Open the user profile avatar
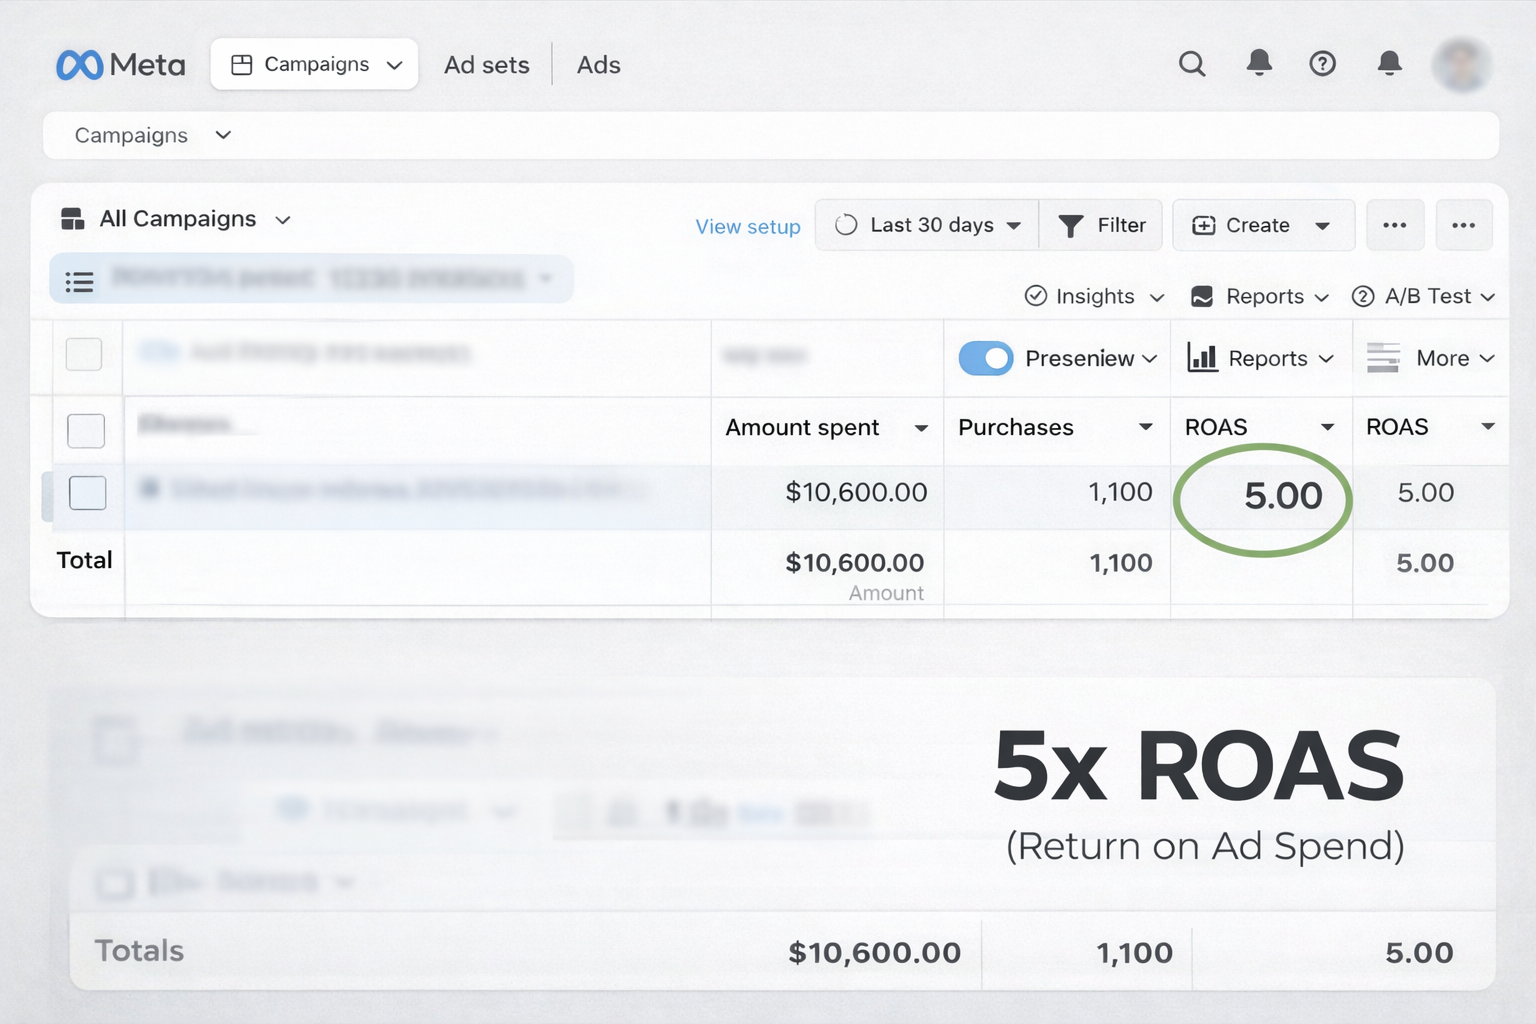The width and height of the screenshot is (1536, 1024). click(x=1461, y=65)
